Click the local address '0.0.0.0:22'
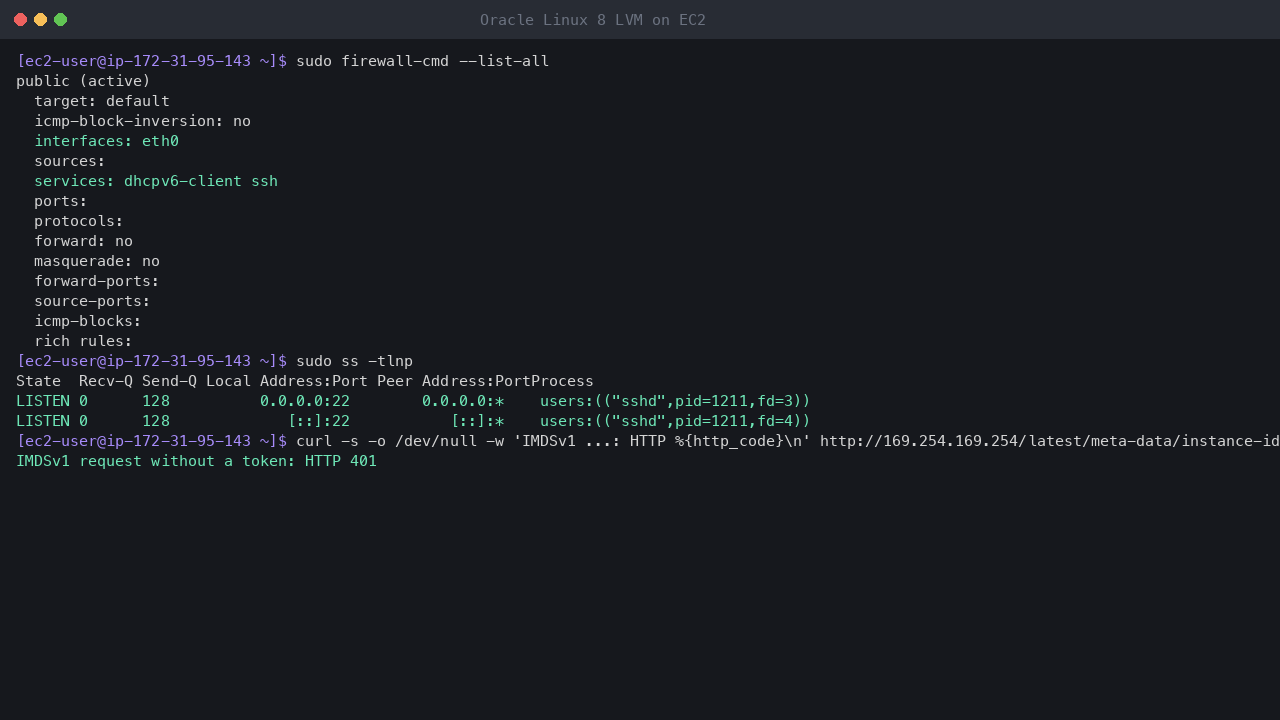1280x720 pixels. (305, 401)
